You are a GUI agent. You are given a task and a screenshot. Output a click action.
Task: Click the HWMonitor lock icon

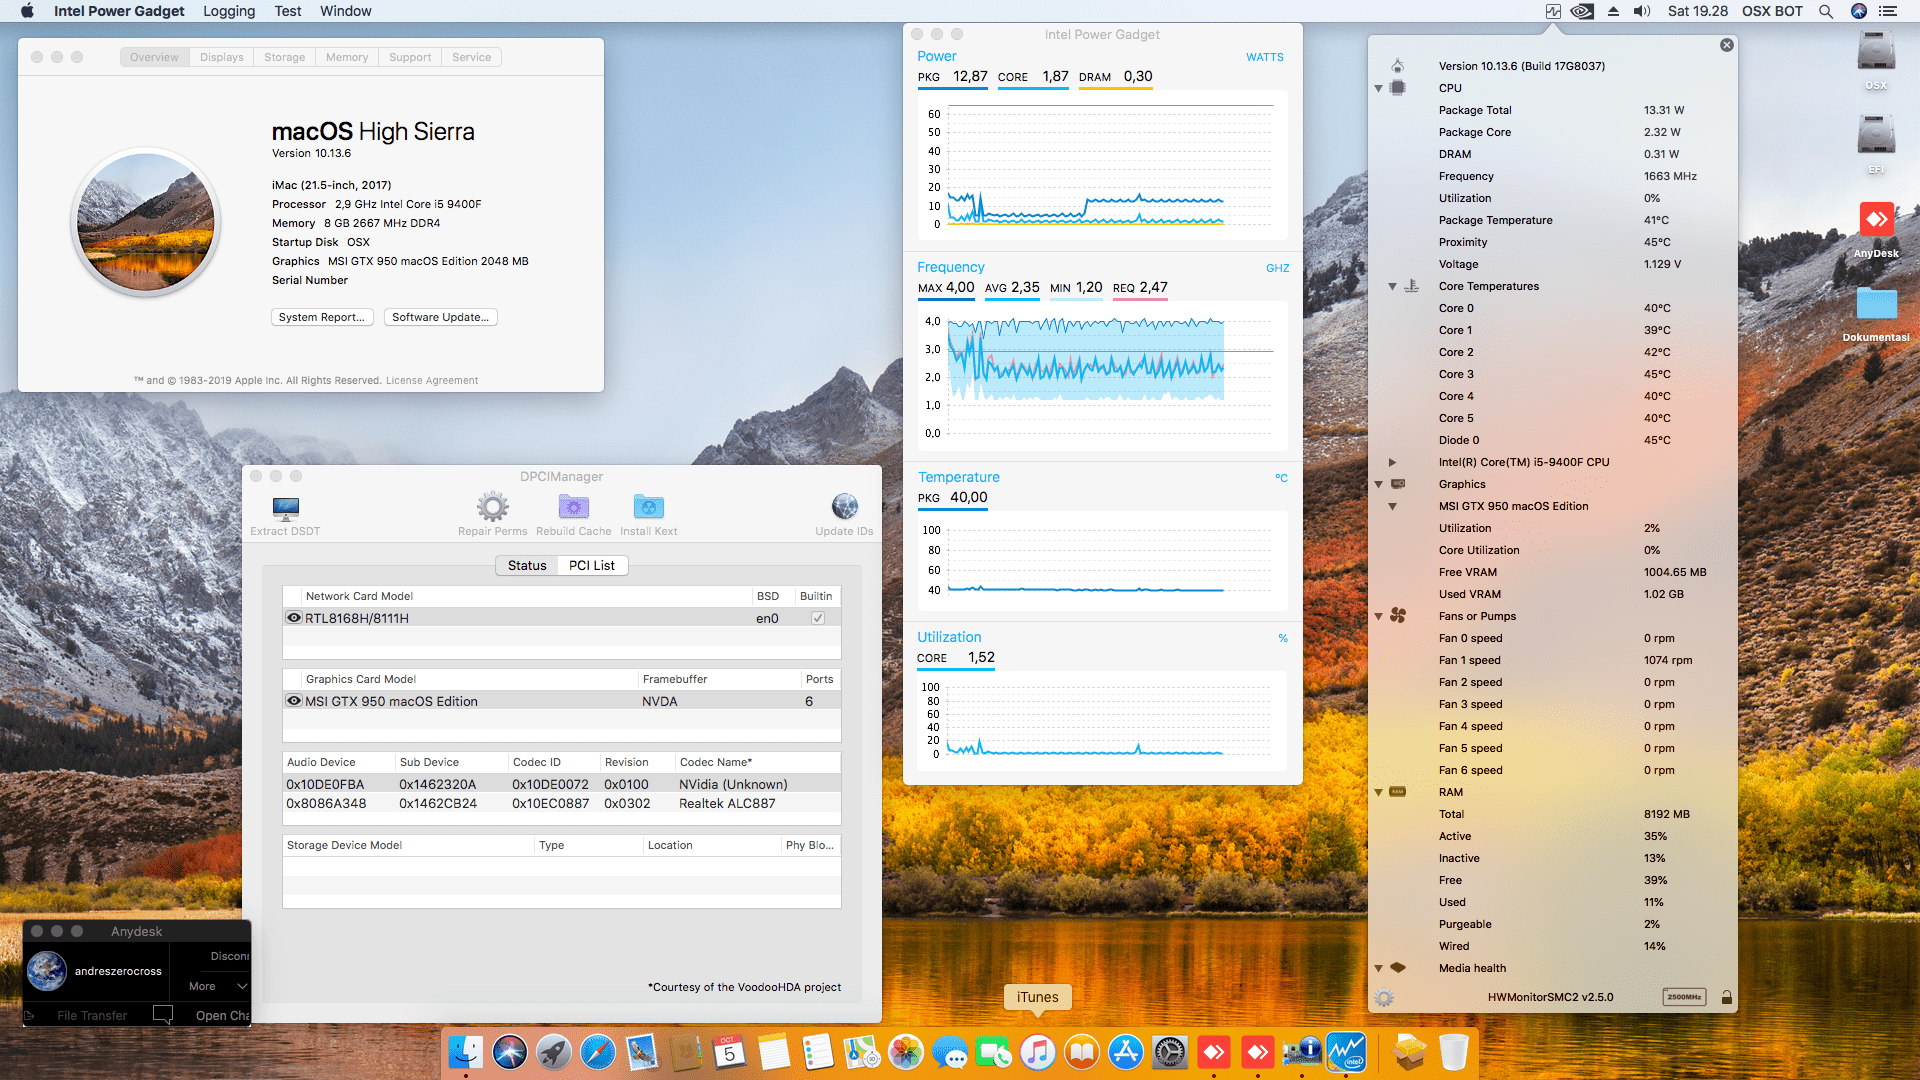[1726, 997]
